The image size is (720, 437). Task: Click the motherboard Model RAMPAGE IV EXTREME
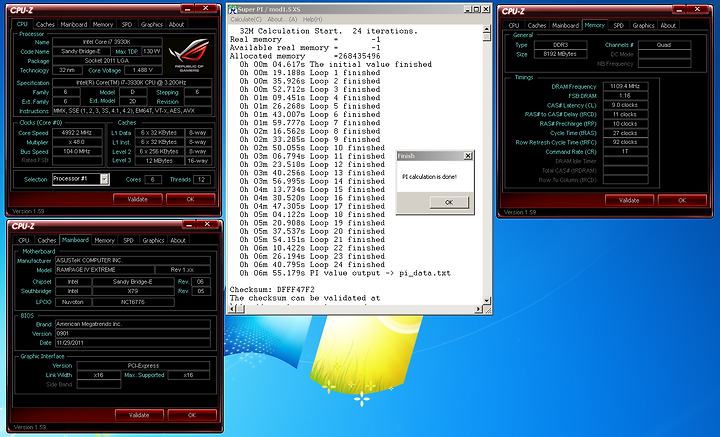(x=104, y=269)
